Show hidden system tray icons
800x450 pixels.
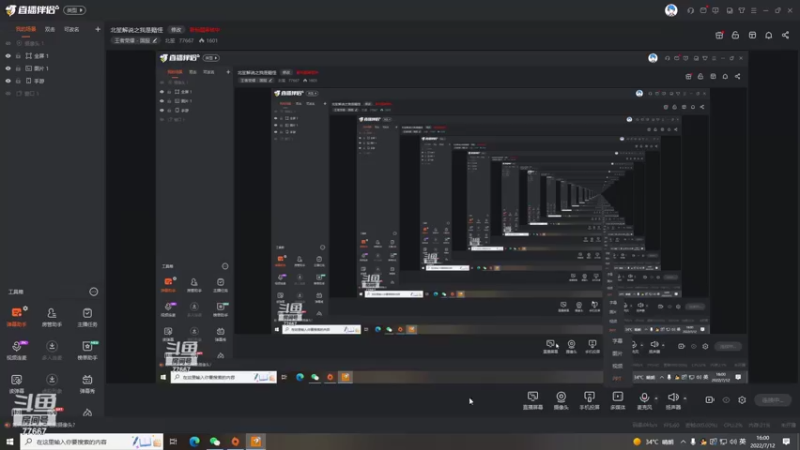(683, 441)
